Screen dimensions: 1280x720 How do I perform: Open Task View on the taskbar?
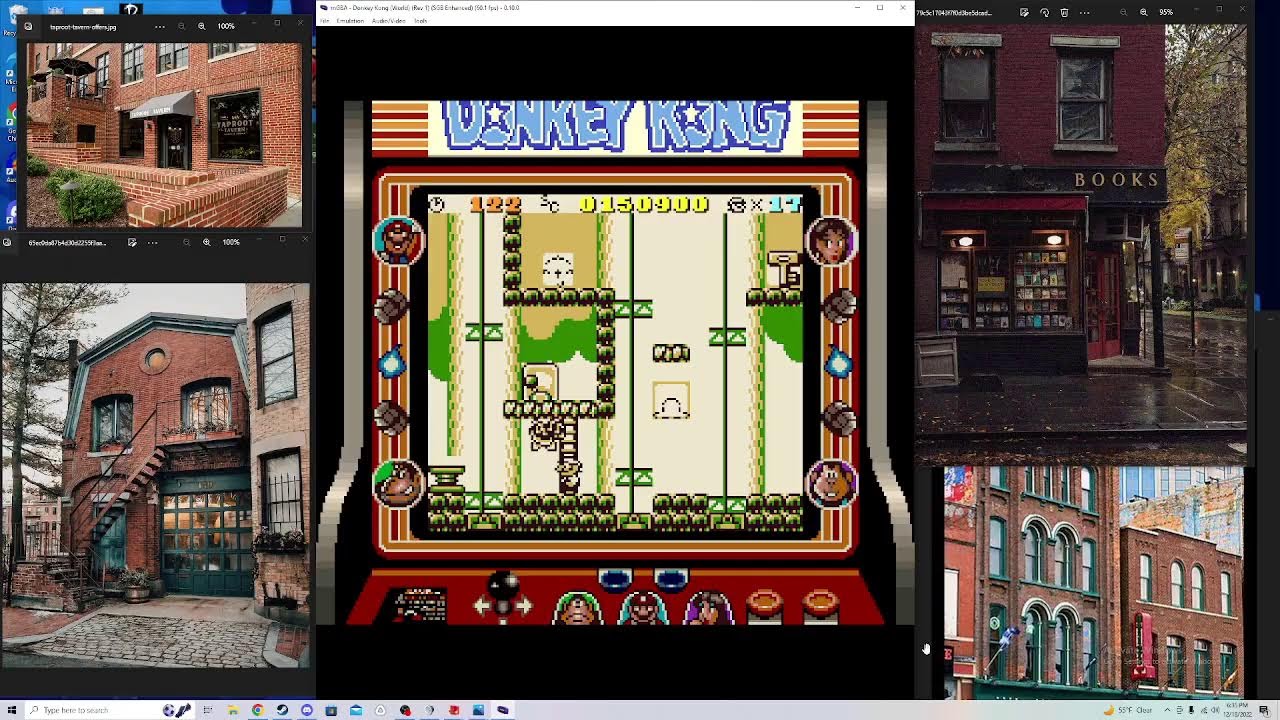[x=208, y=710]
